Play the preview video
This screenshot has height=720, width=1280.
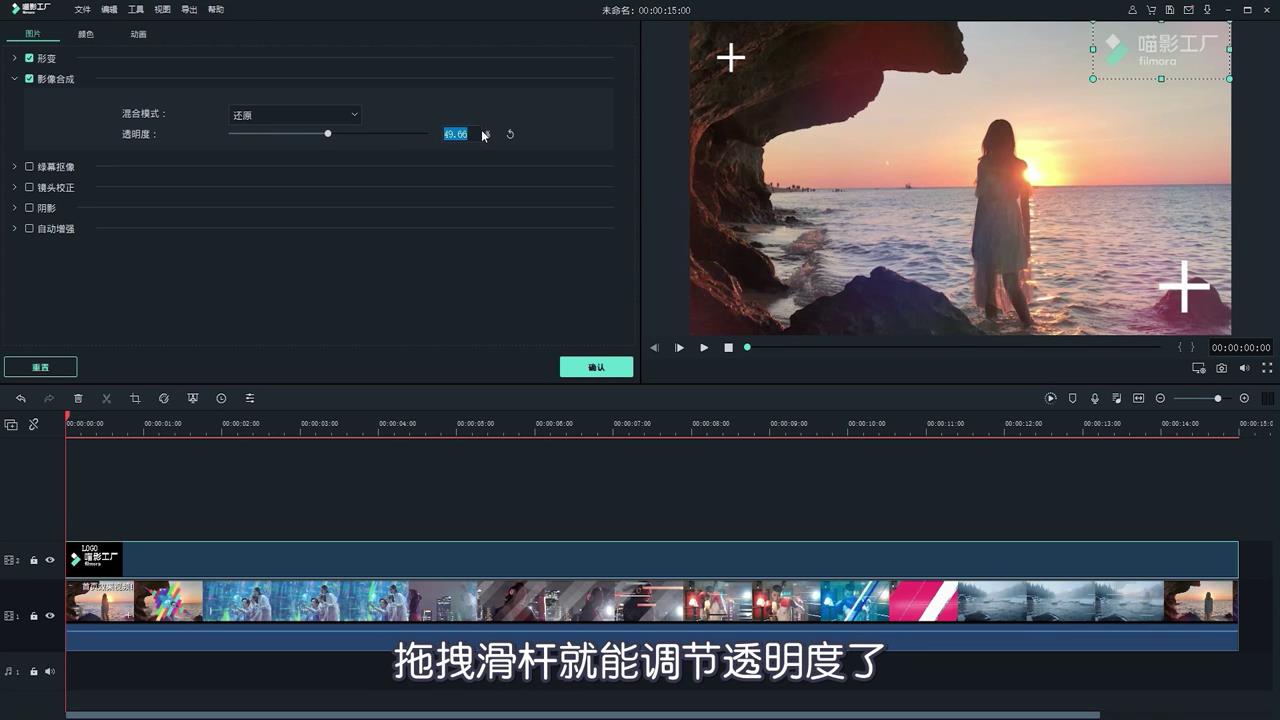point(703,348)
